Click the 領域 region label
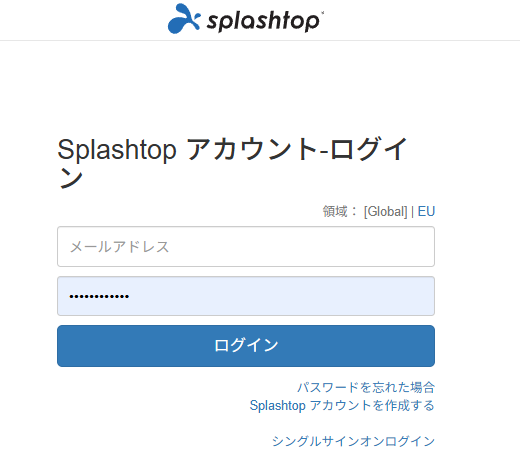The image size is (520, 462). point(335,211)
